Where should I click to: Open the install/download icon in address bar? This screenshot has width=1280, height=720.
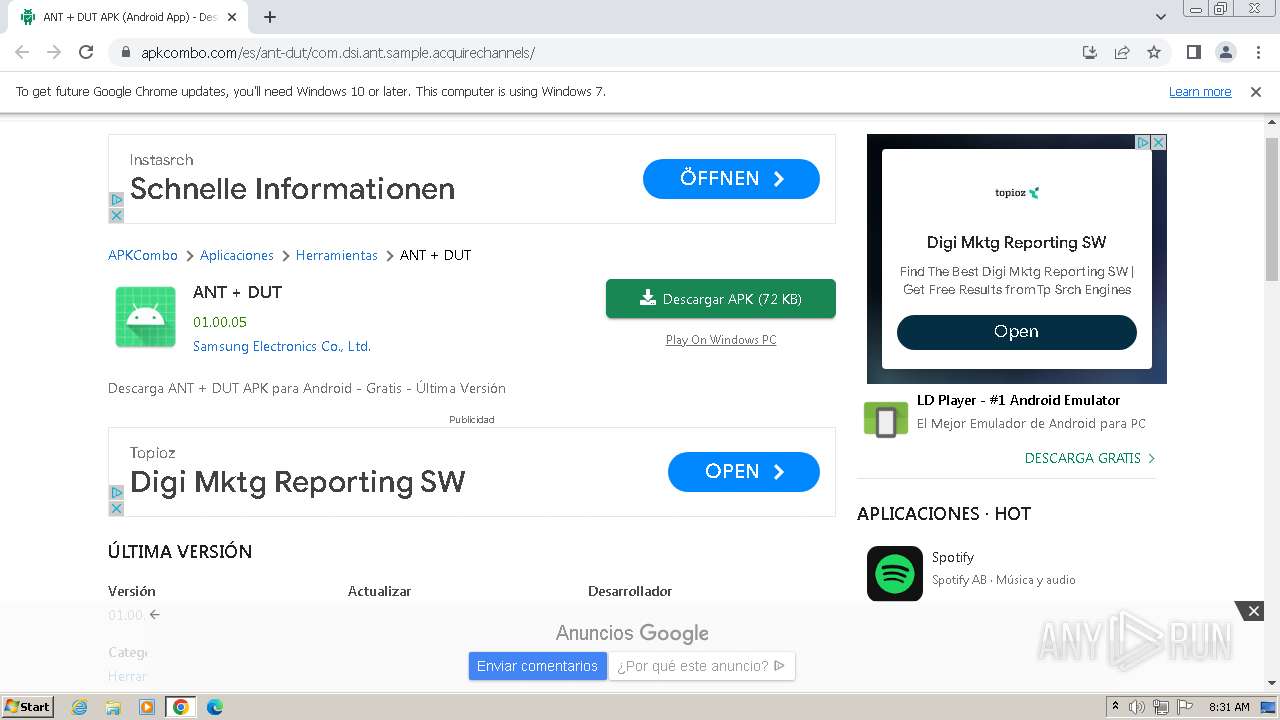(1090, 52)
